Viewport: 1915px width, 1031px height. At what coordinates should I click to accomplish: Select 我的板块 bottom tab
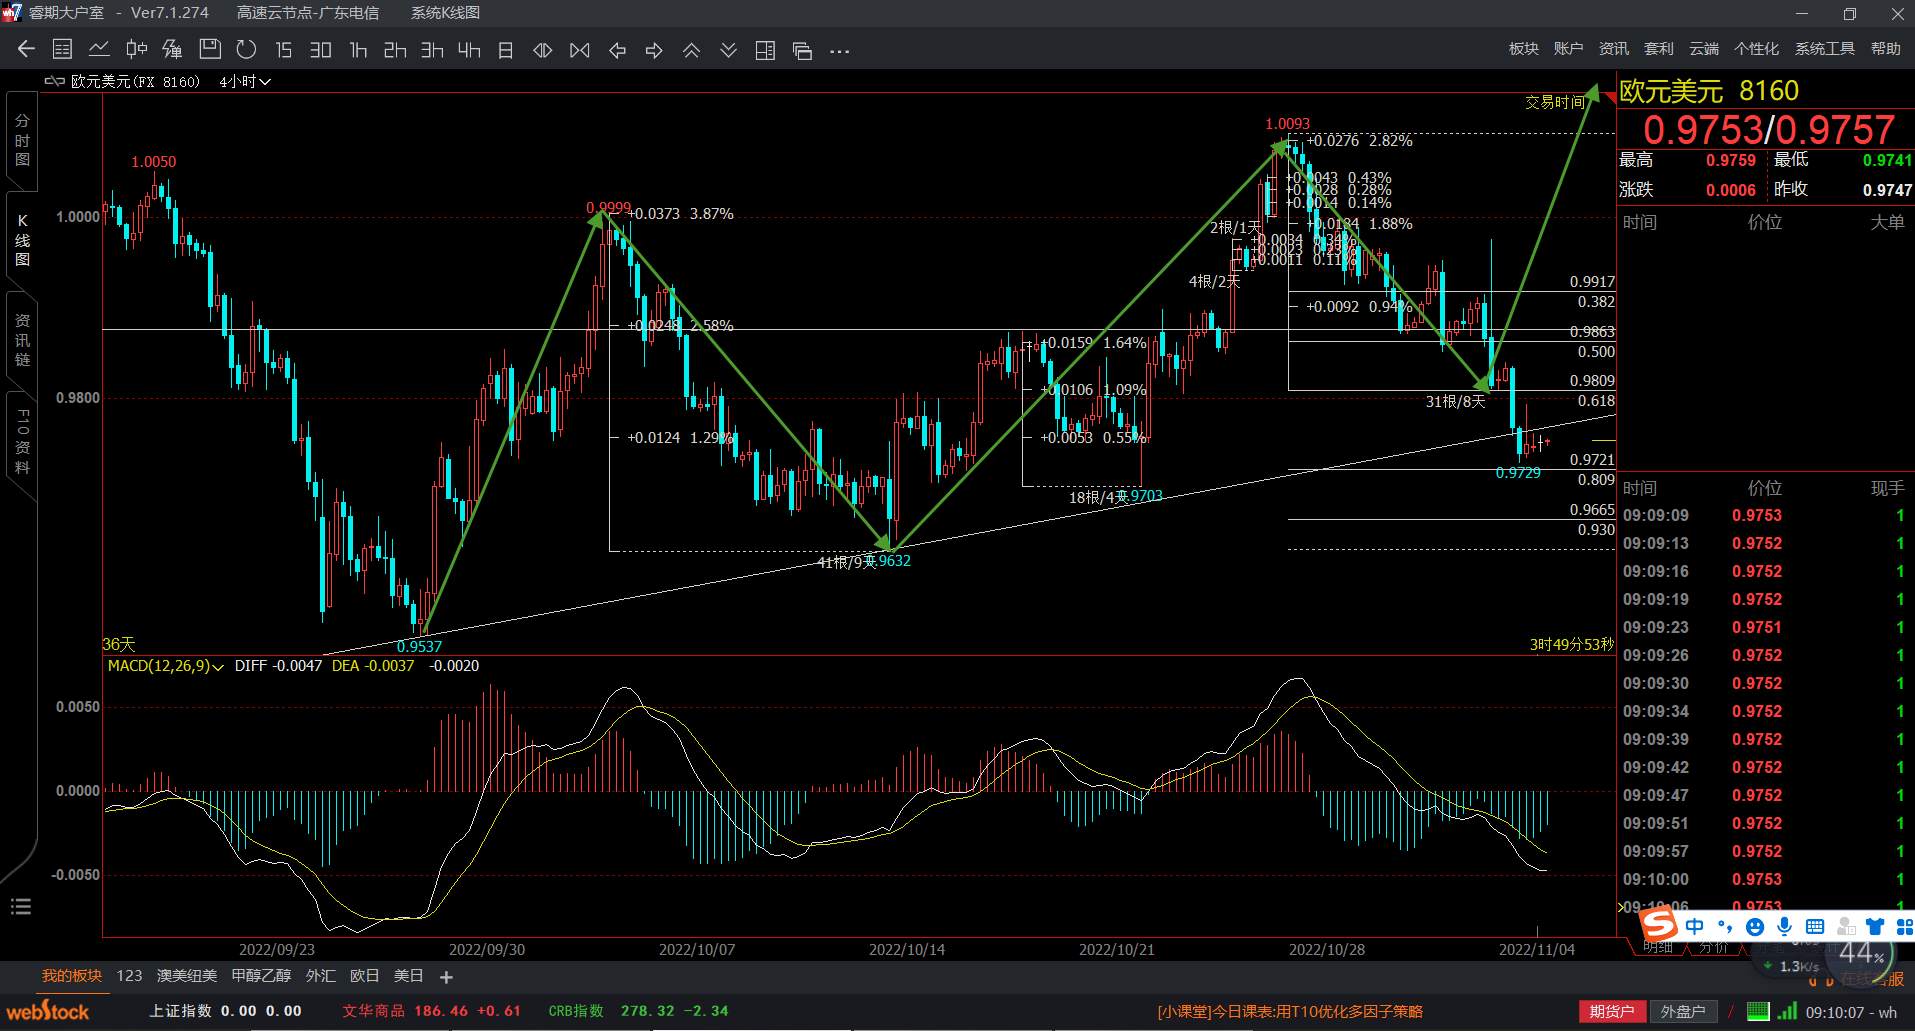(x=72, y=976)
